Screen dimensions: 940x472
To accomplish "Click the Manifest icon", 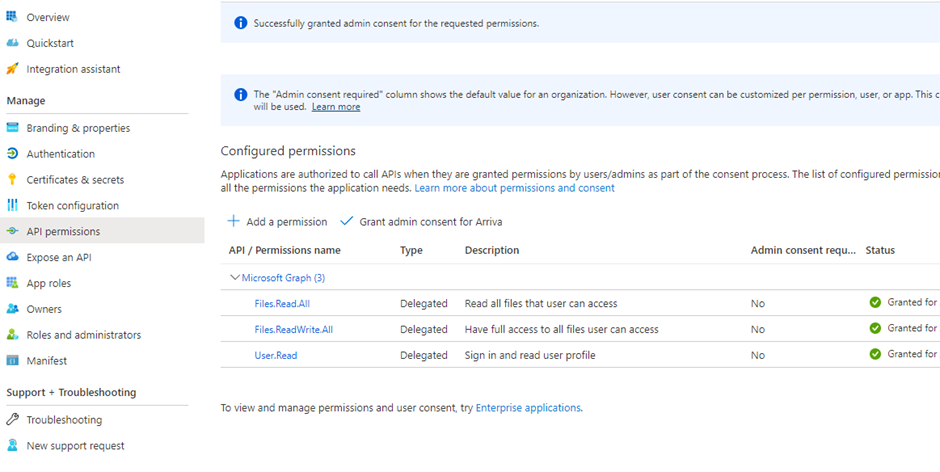I will pos(12,360).
